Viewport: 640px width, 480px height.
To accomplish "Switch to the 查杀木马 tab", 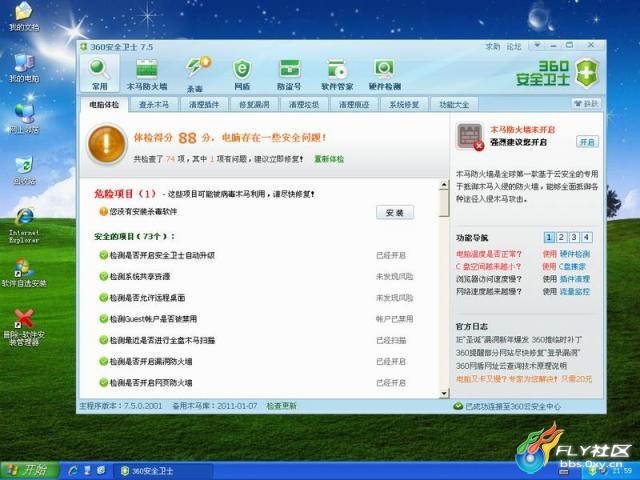I will [x=154, y=104].
